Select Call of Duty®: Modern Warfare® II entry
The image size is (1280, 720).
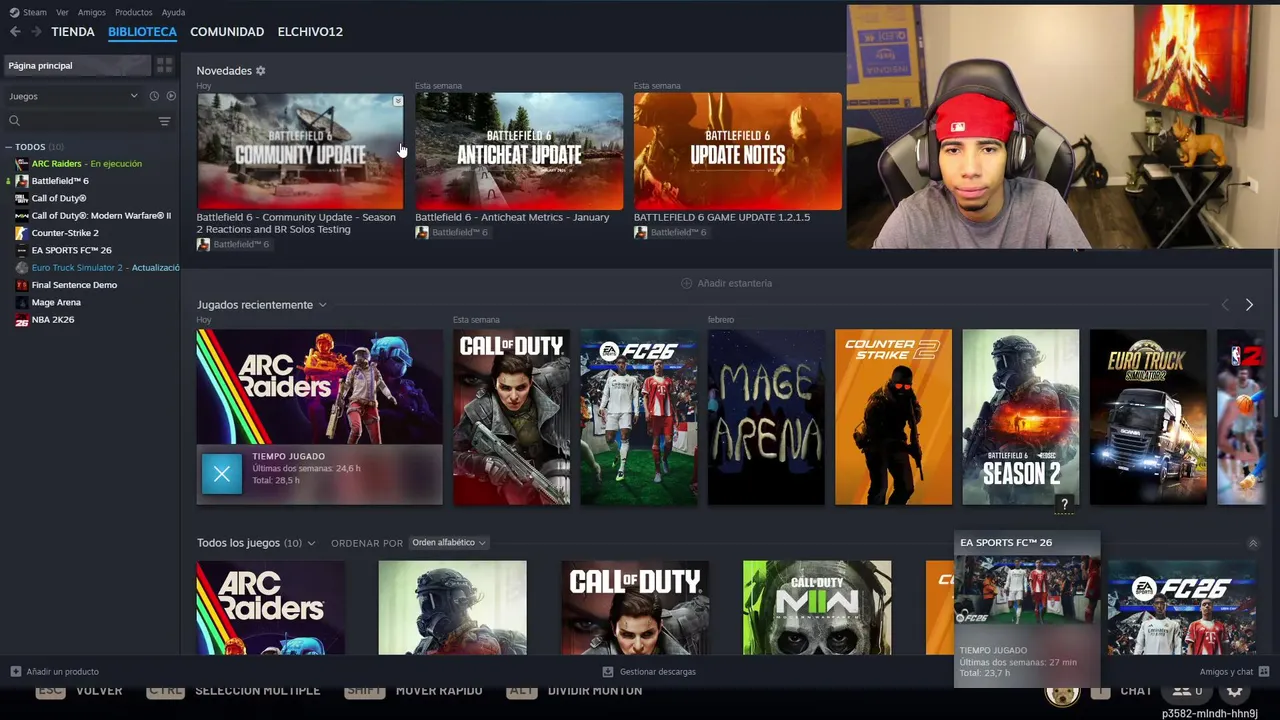point(101,216)
